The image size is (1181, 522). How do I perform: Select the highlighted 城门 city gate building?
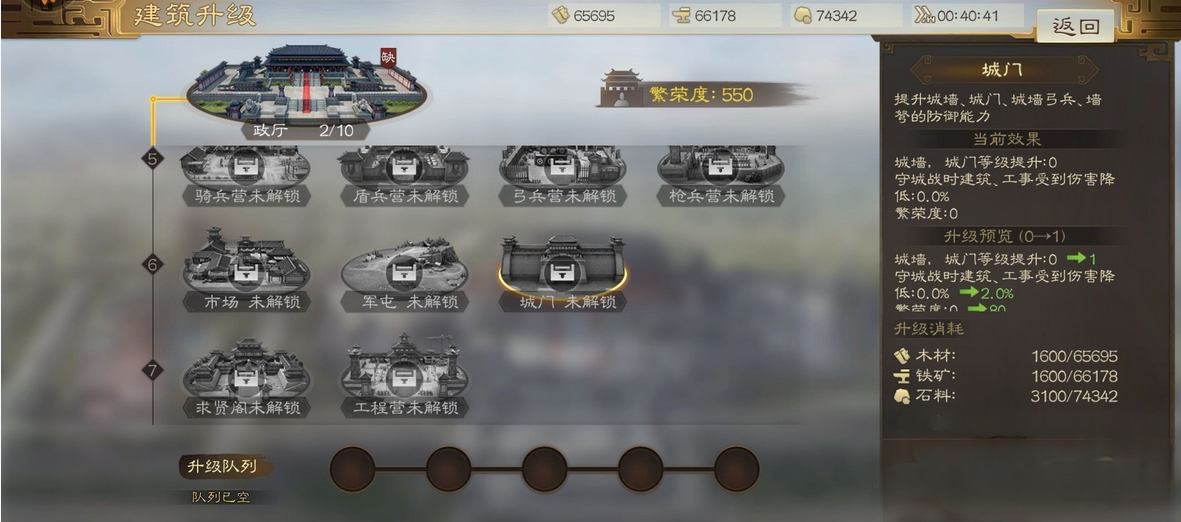tap(563, 273)
